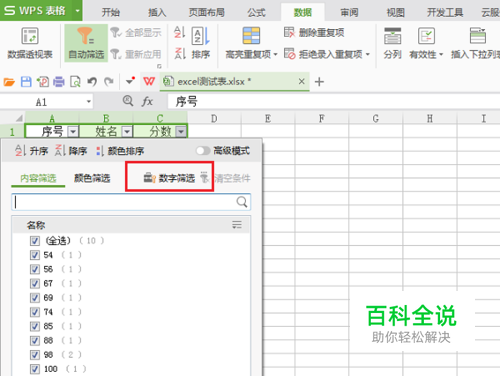Screen dimensions: 500x376
Task: Sort descending with ribbon Z-A icon
Action: [179, 53]
